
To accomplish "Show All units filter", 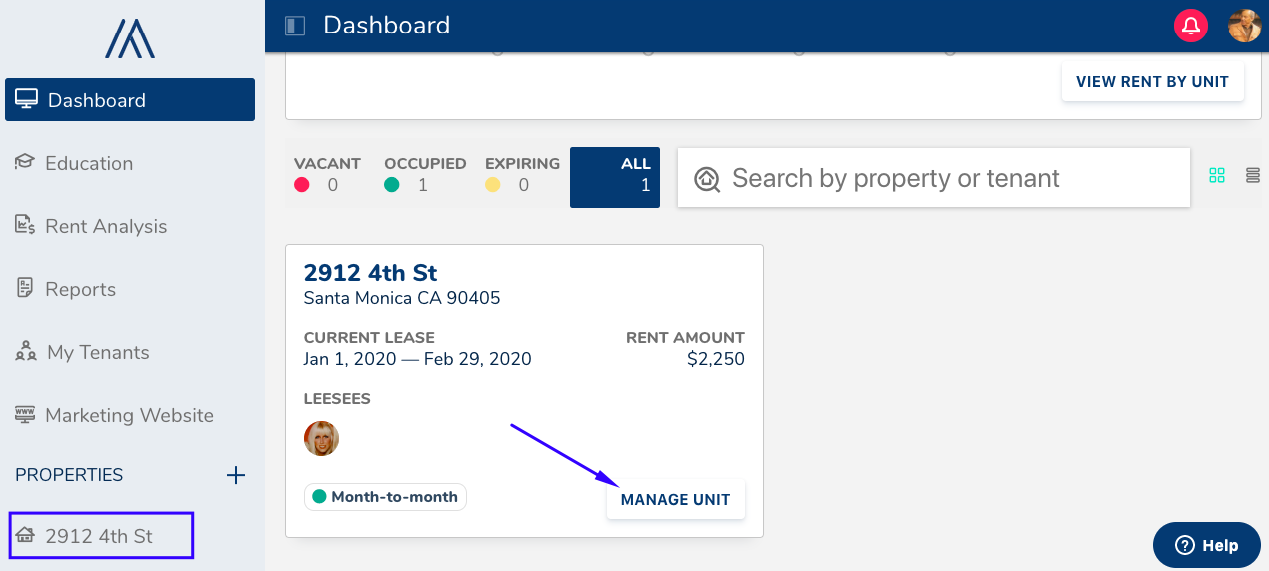I will tap(614, 177).
